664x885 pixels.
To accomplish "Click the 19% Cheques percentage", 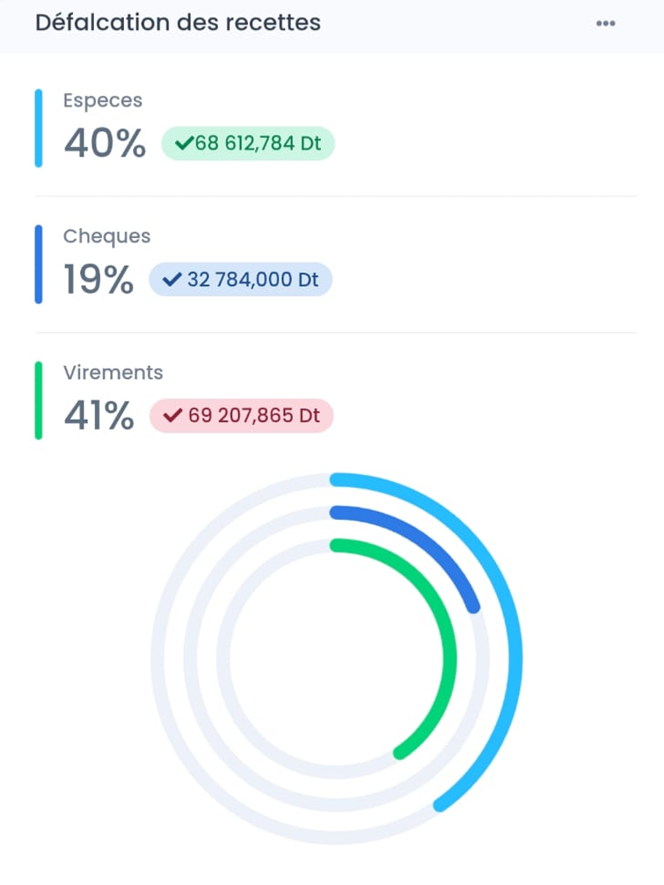I will pos(98,280).
